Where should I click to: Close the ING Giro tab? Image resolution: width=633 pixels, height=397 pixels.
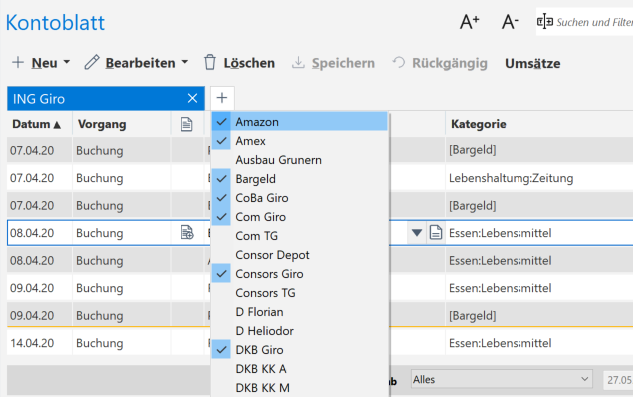point(193,98)
